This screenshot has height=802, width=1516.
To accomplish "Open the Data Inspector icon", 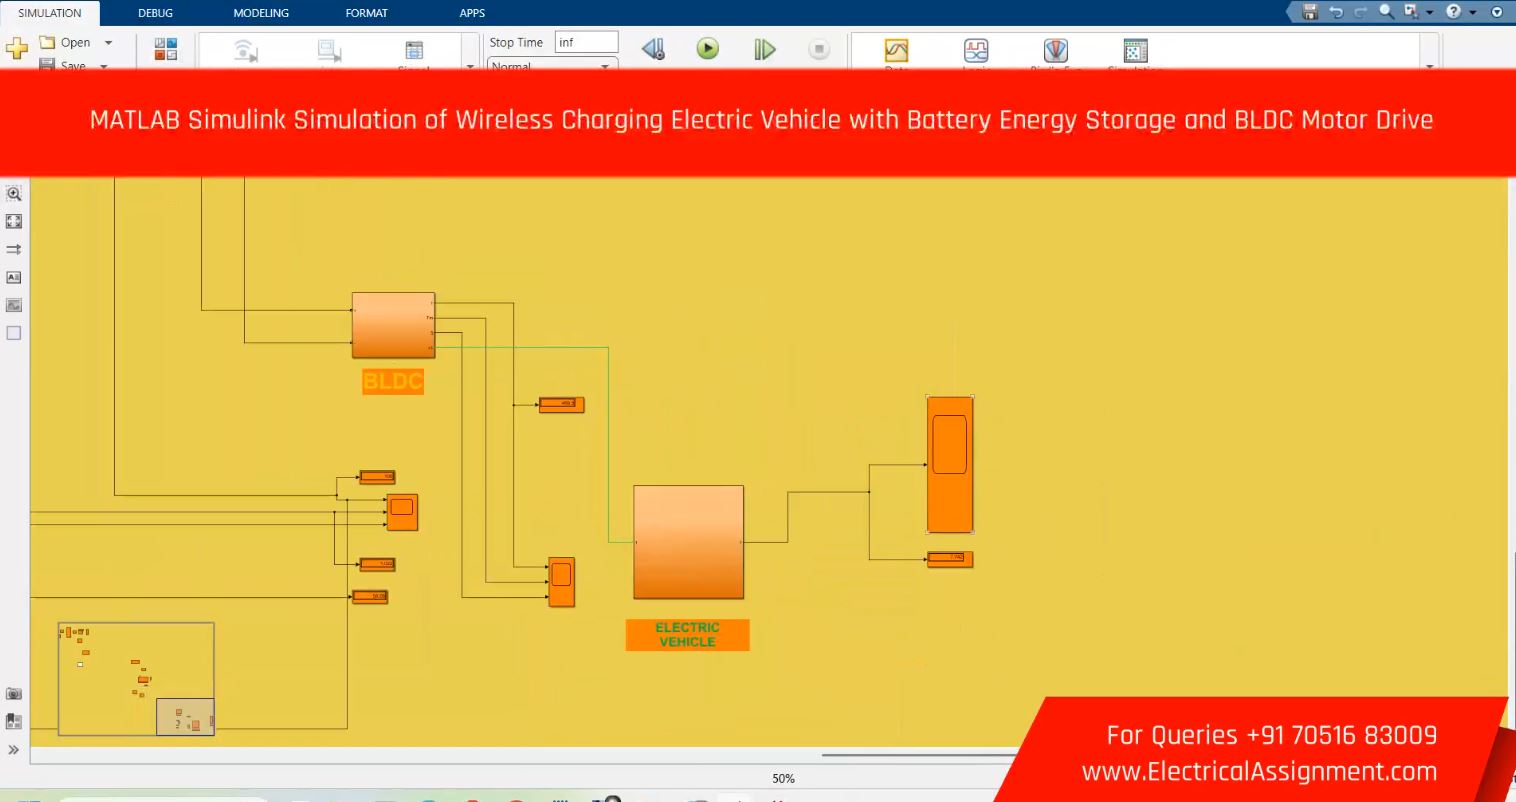I will coord(896,50).
